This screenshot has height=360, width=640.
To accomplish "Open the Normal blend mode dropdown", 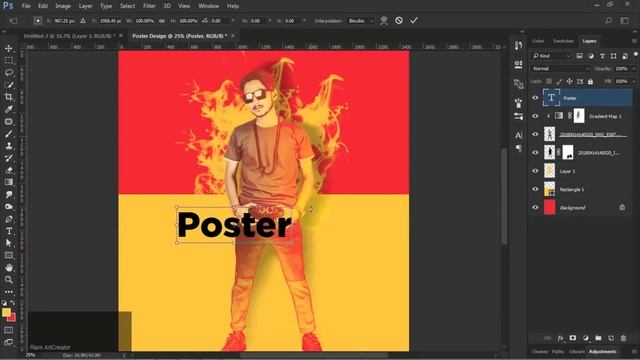I will 560,69.
